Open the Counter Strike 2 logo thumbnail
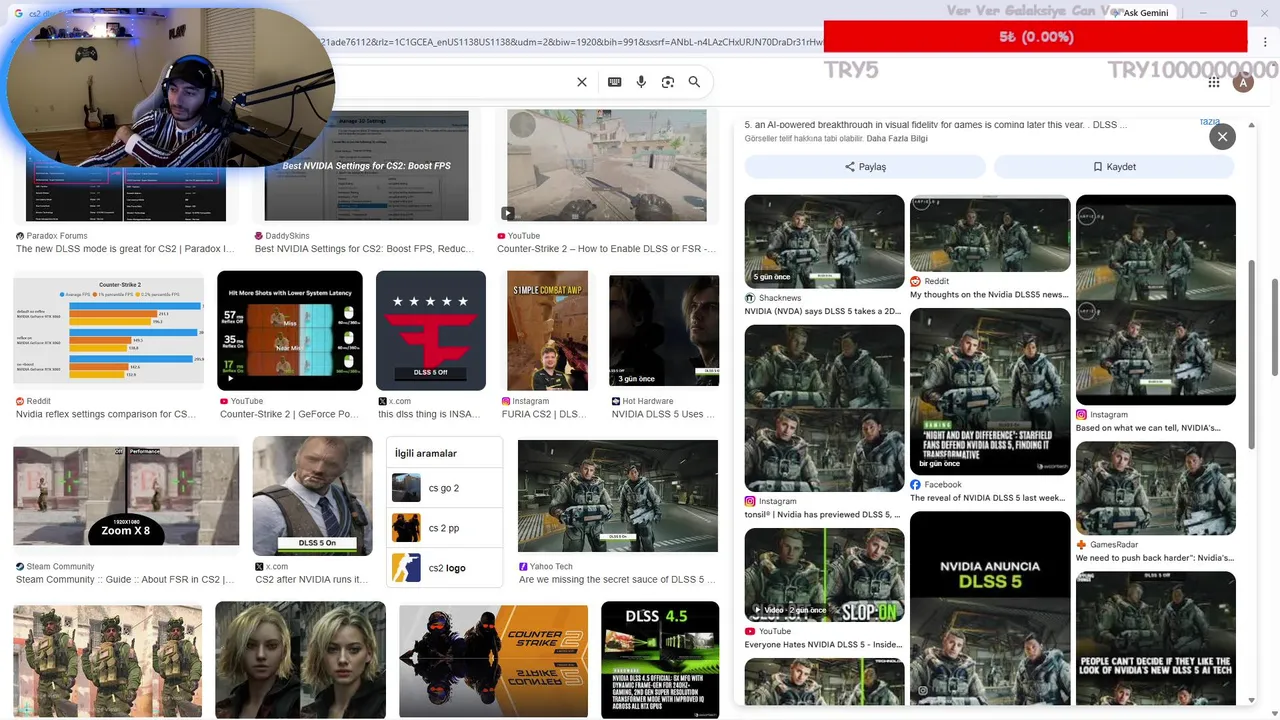This screenshot has width=1280, height=720. (x=493, y=660)
